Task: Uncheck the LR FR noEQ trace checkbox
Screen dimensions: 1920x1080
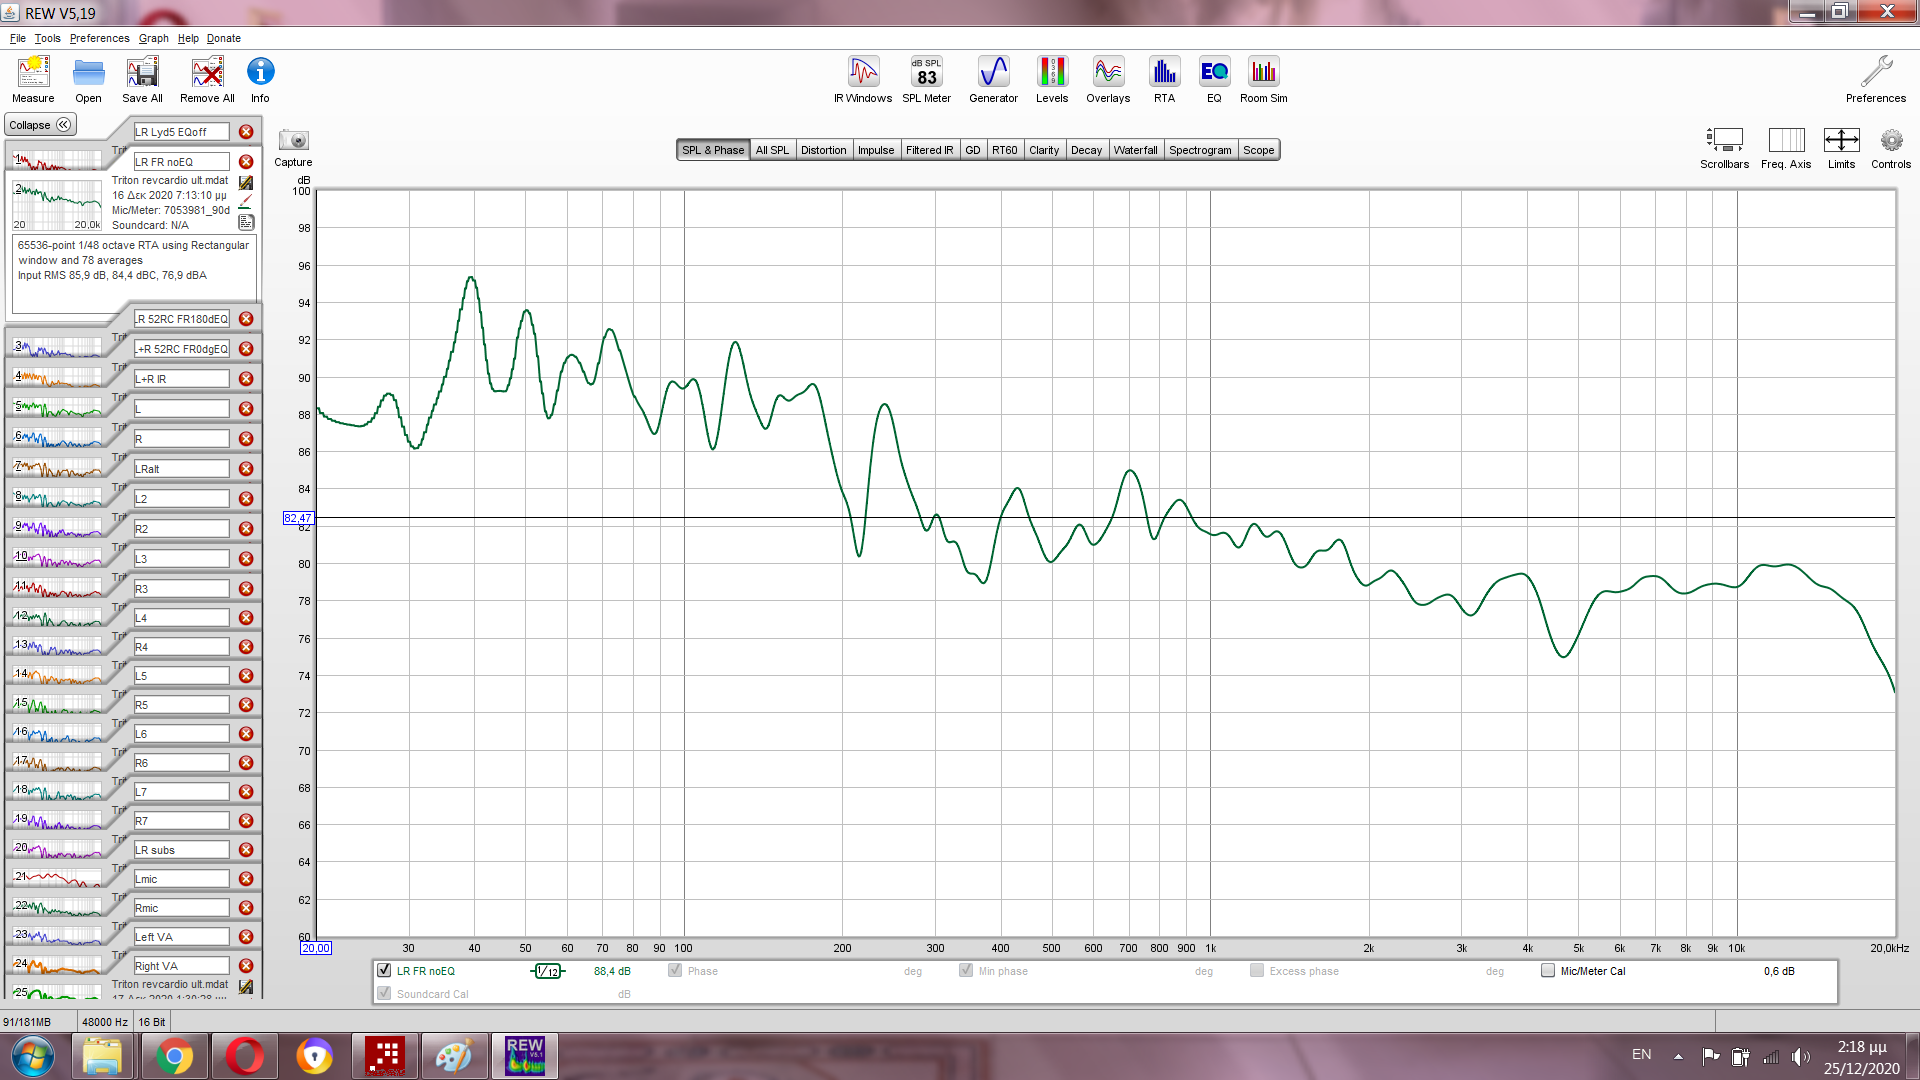Action: point(384,970)
